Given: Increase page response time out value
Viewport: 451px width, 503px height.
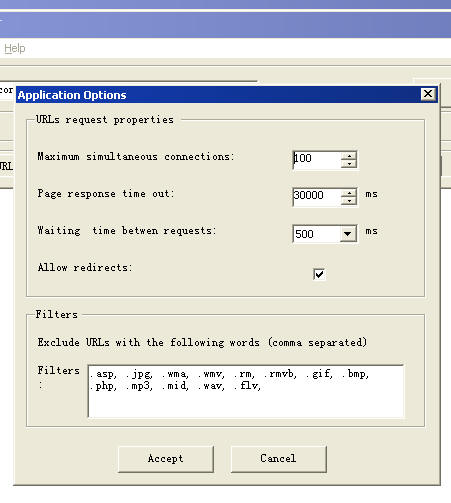Looking at the screenshot, I should [349, 193].
